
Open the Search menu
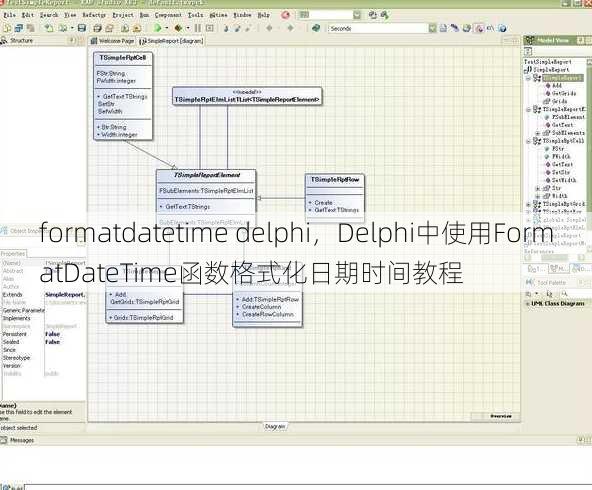(49, 15)
